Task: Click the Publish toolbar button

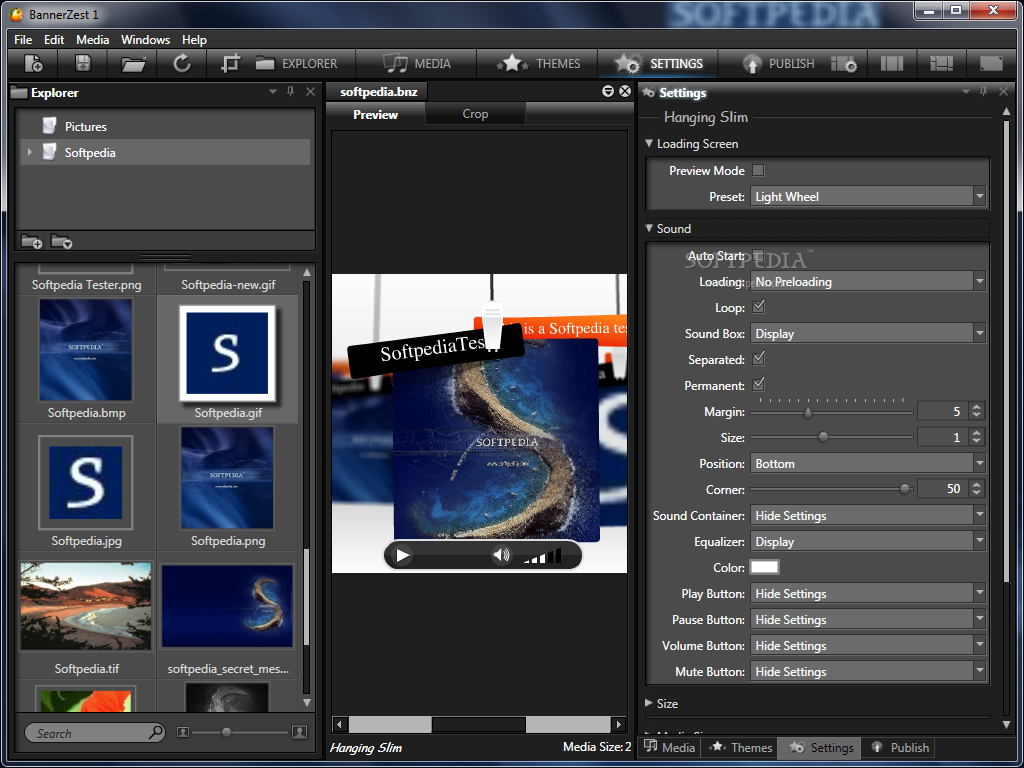Action: [778, 63]
